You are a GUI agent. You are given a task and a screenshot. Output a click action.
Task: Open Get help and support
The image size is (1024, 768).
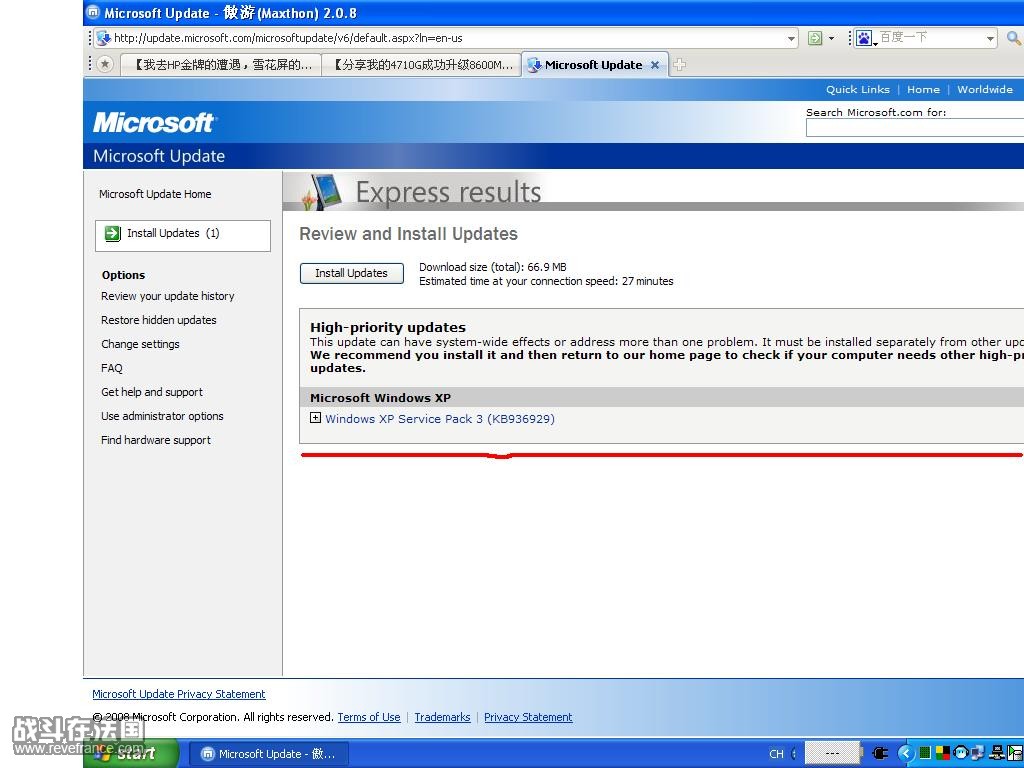click(152, 392)
